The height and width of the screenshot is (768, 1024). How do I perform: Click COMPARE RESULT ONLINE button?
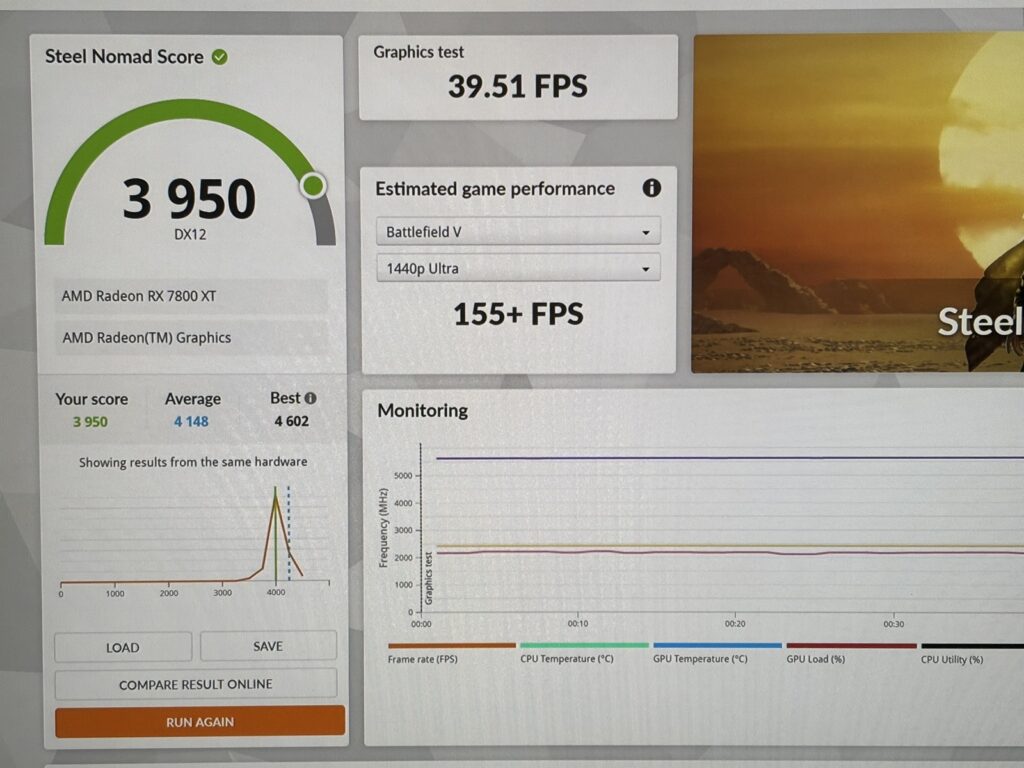click(x=196, y=684)
